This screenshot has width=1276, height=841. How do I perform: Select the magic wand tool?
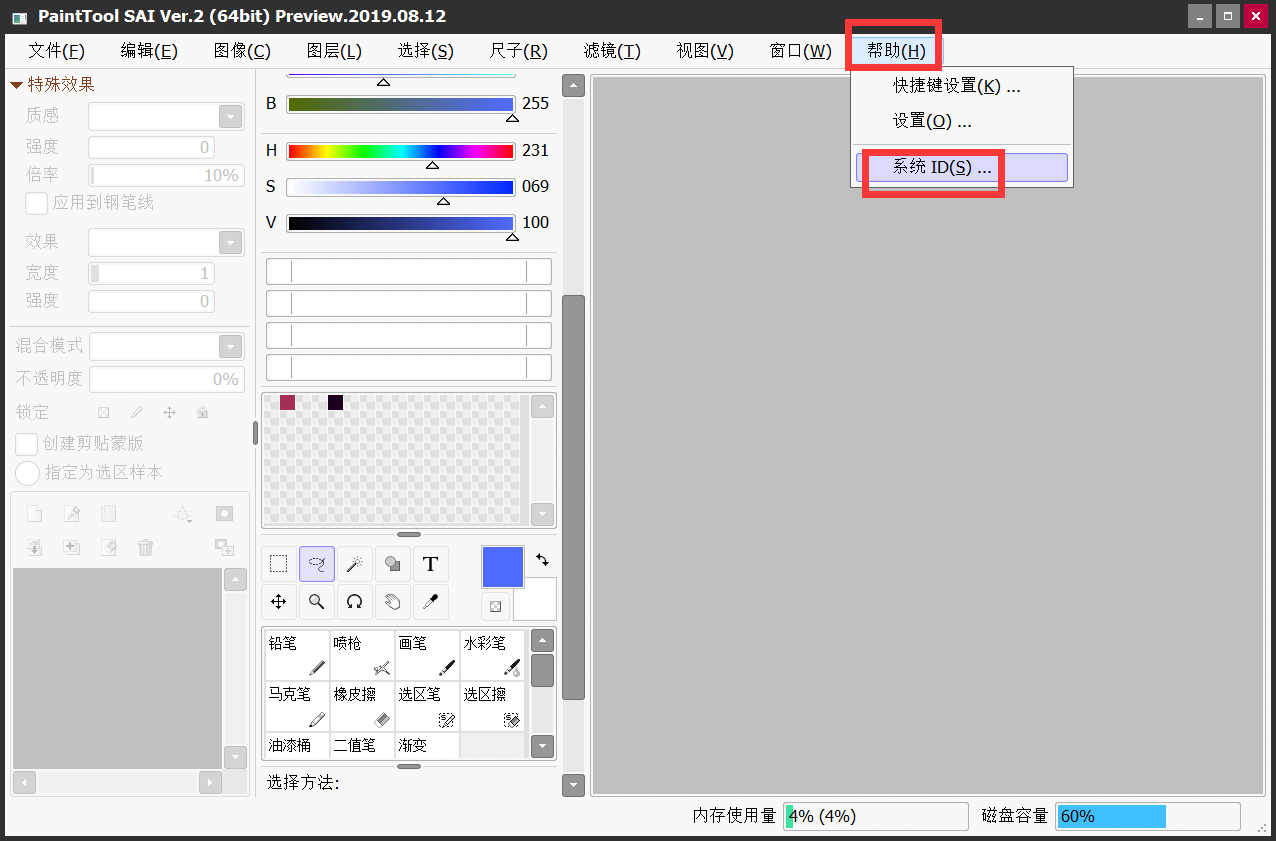pos(355,564)
